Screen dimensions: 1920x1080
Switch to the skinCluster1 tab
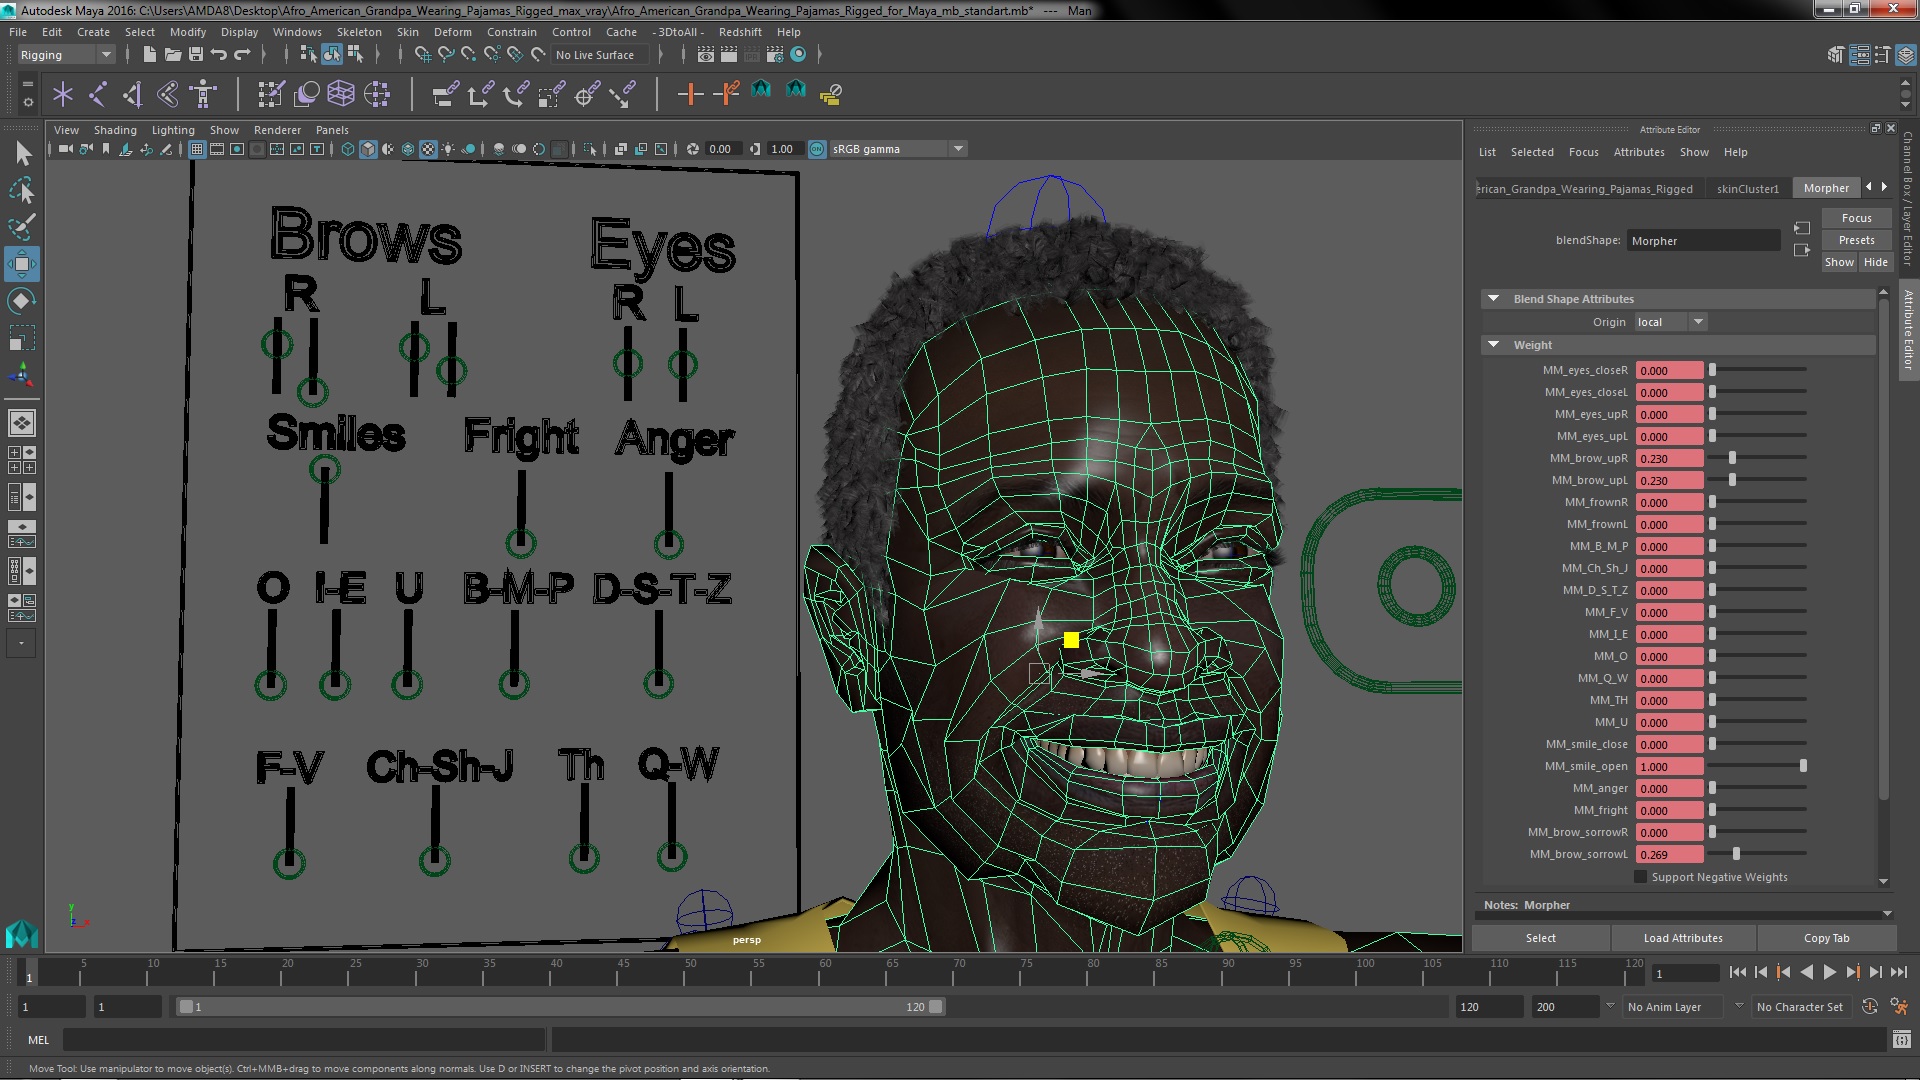1747,188
